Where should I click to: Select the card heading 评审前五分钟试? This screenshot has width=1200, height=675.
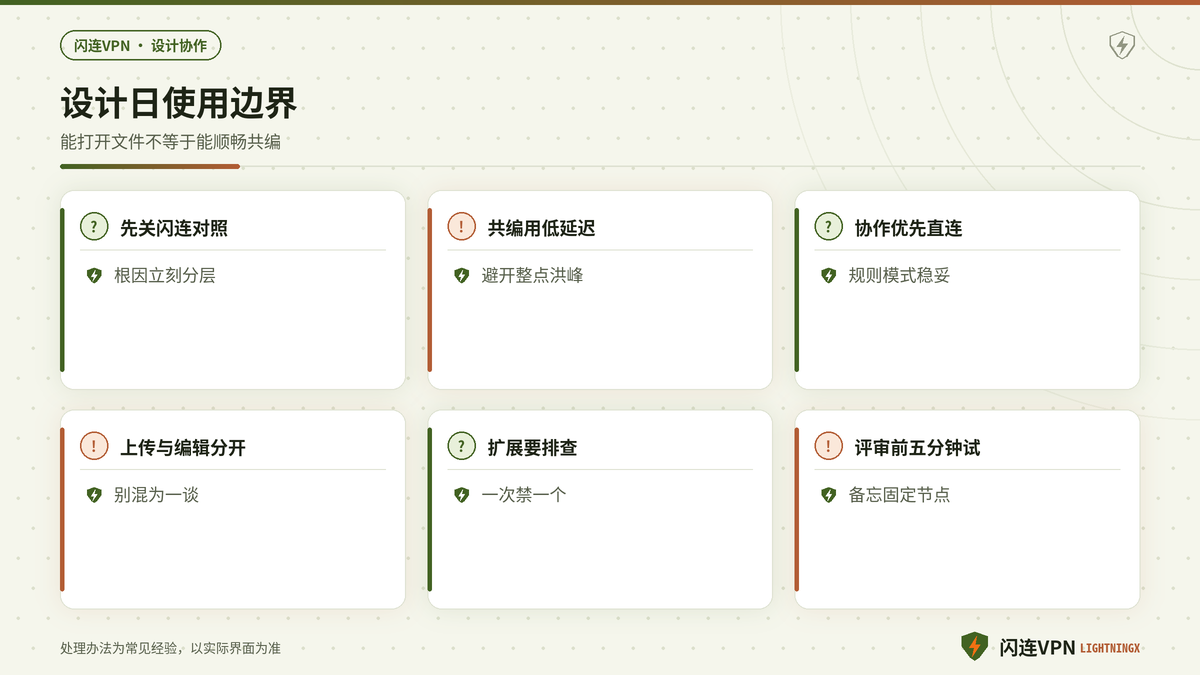coord(917,448)
